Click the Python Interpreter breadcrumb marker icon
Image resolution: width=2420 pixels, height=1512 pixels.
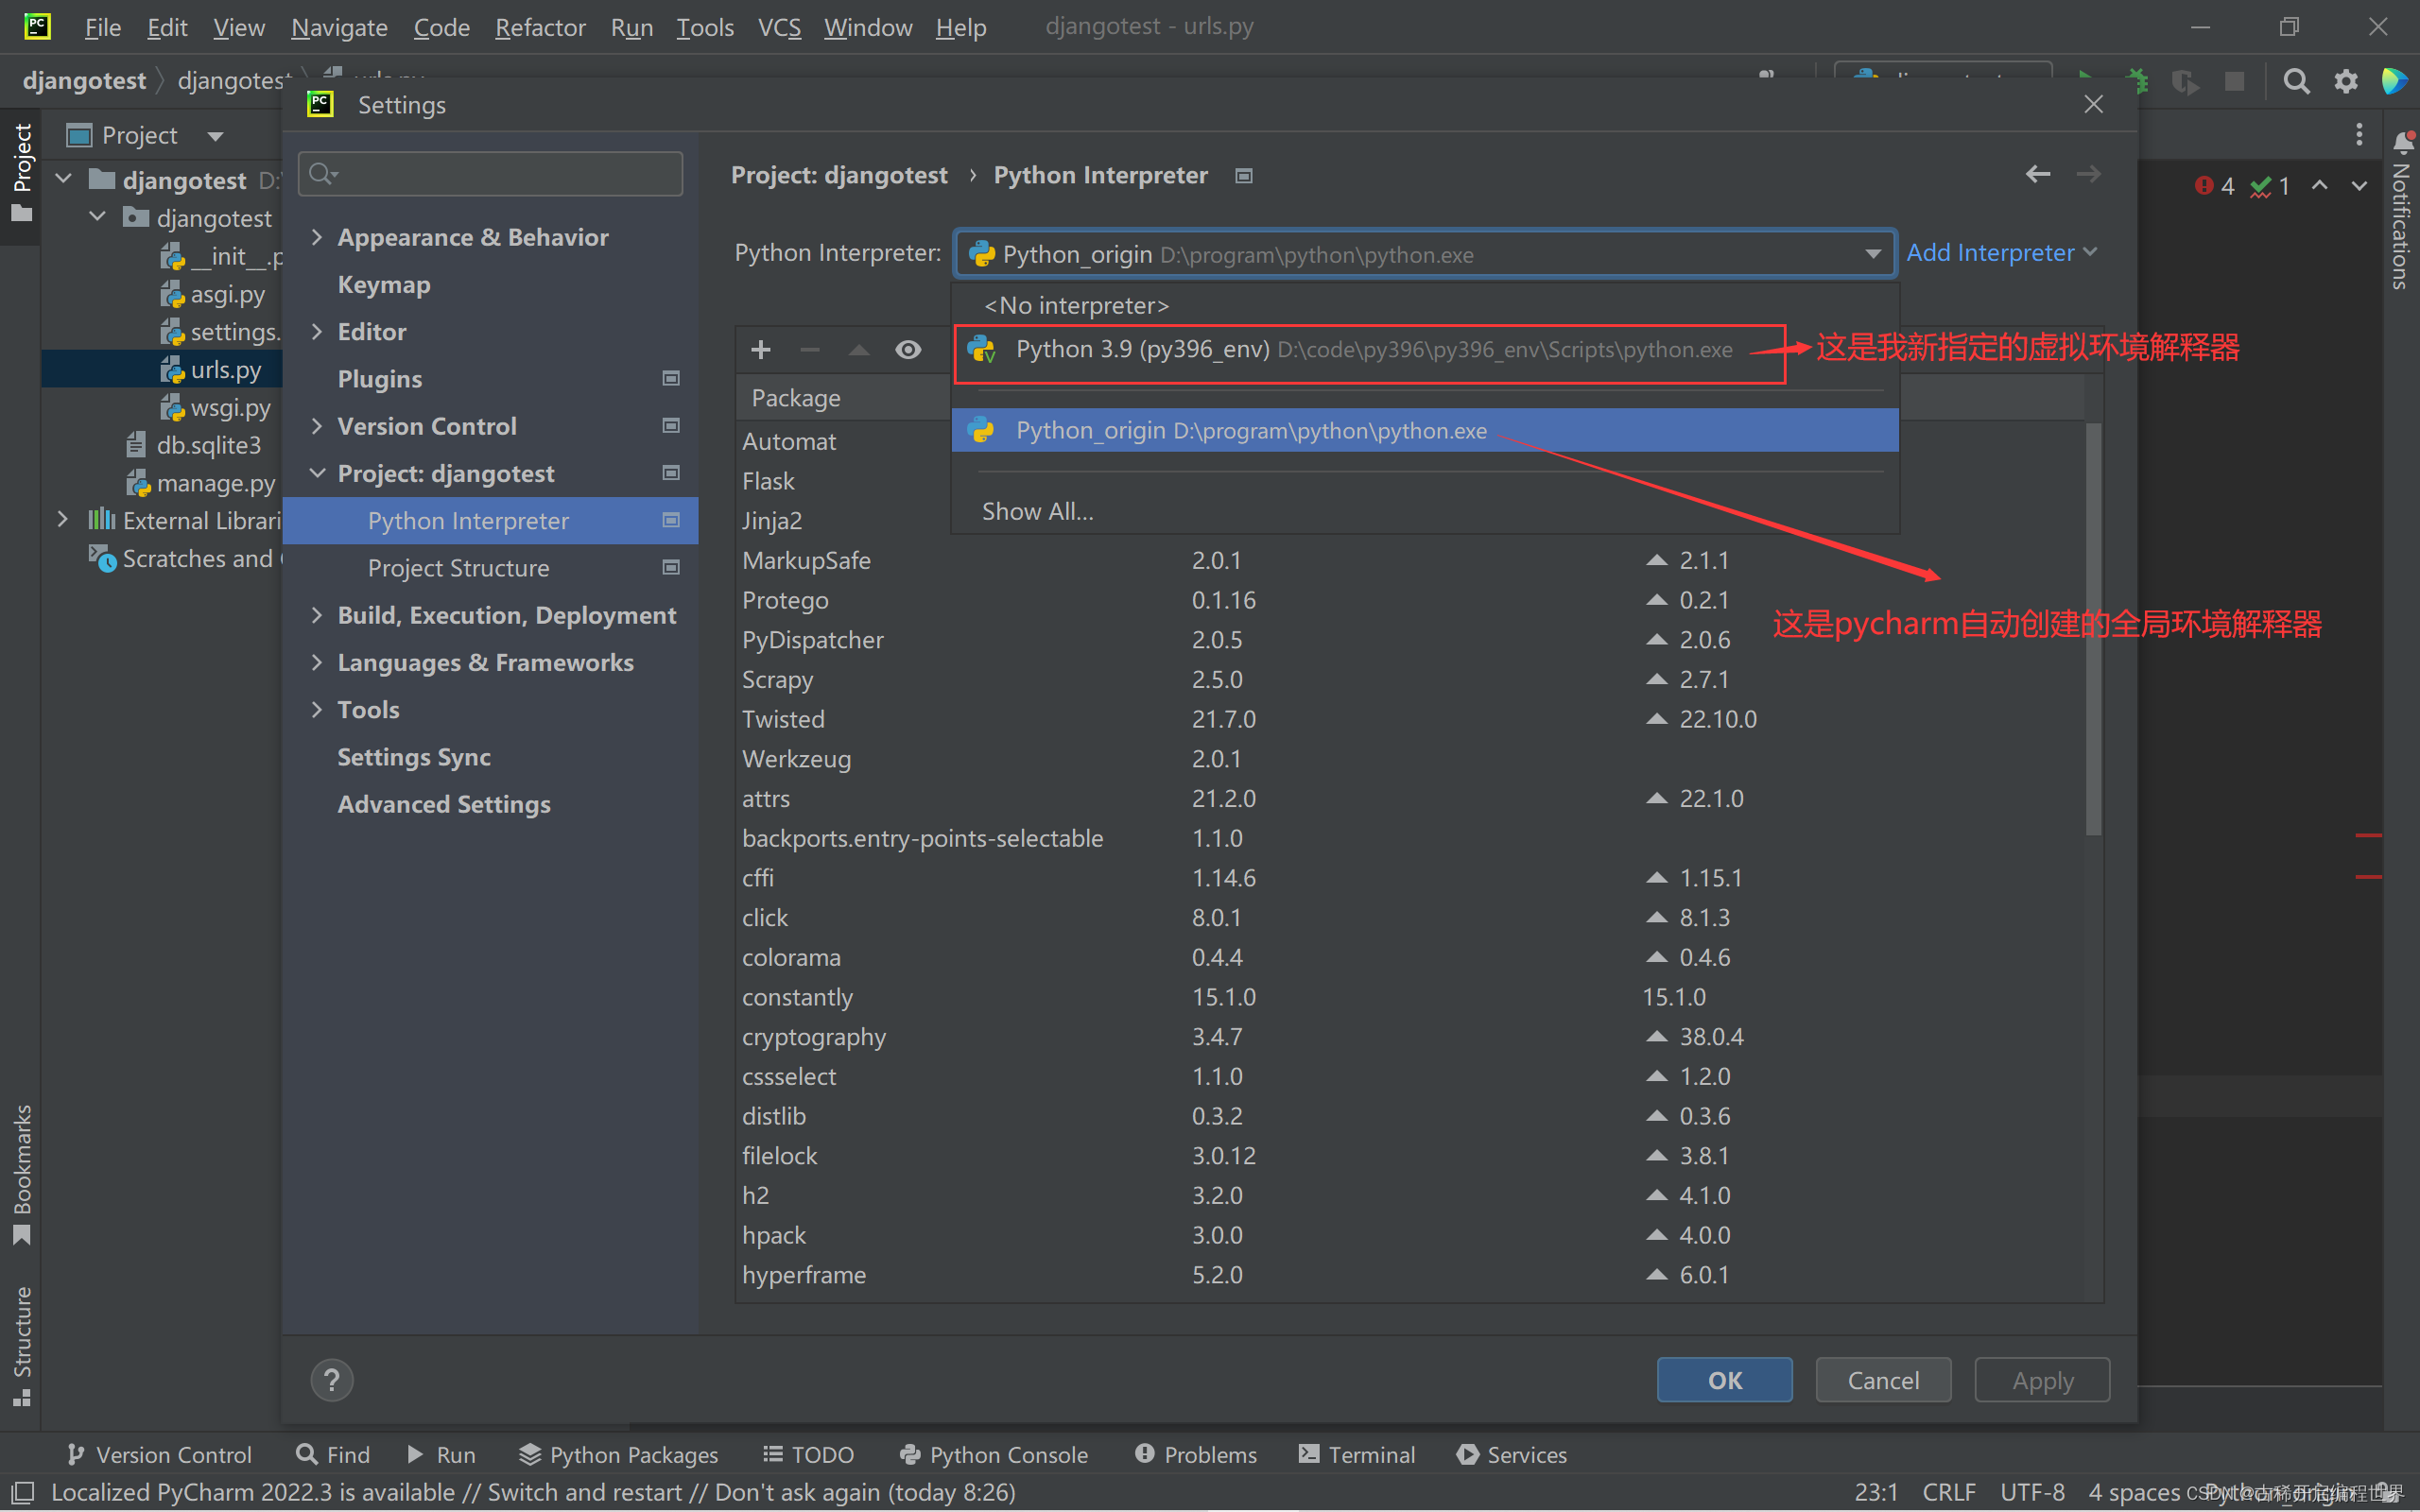[x=1244, y=176]
